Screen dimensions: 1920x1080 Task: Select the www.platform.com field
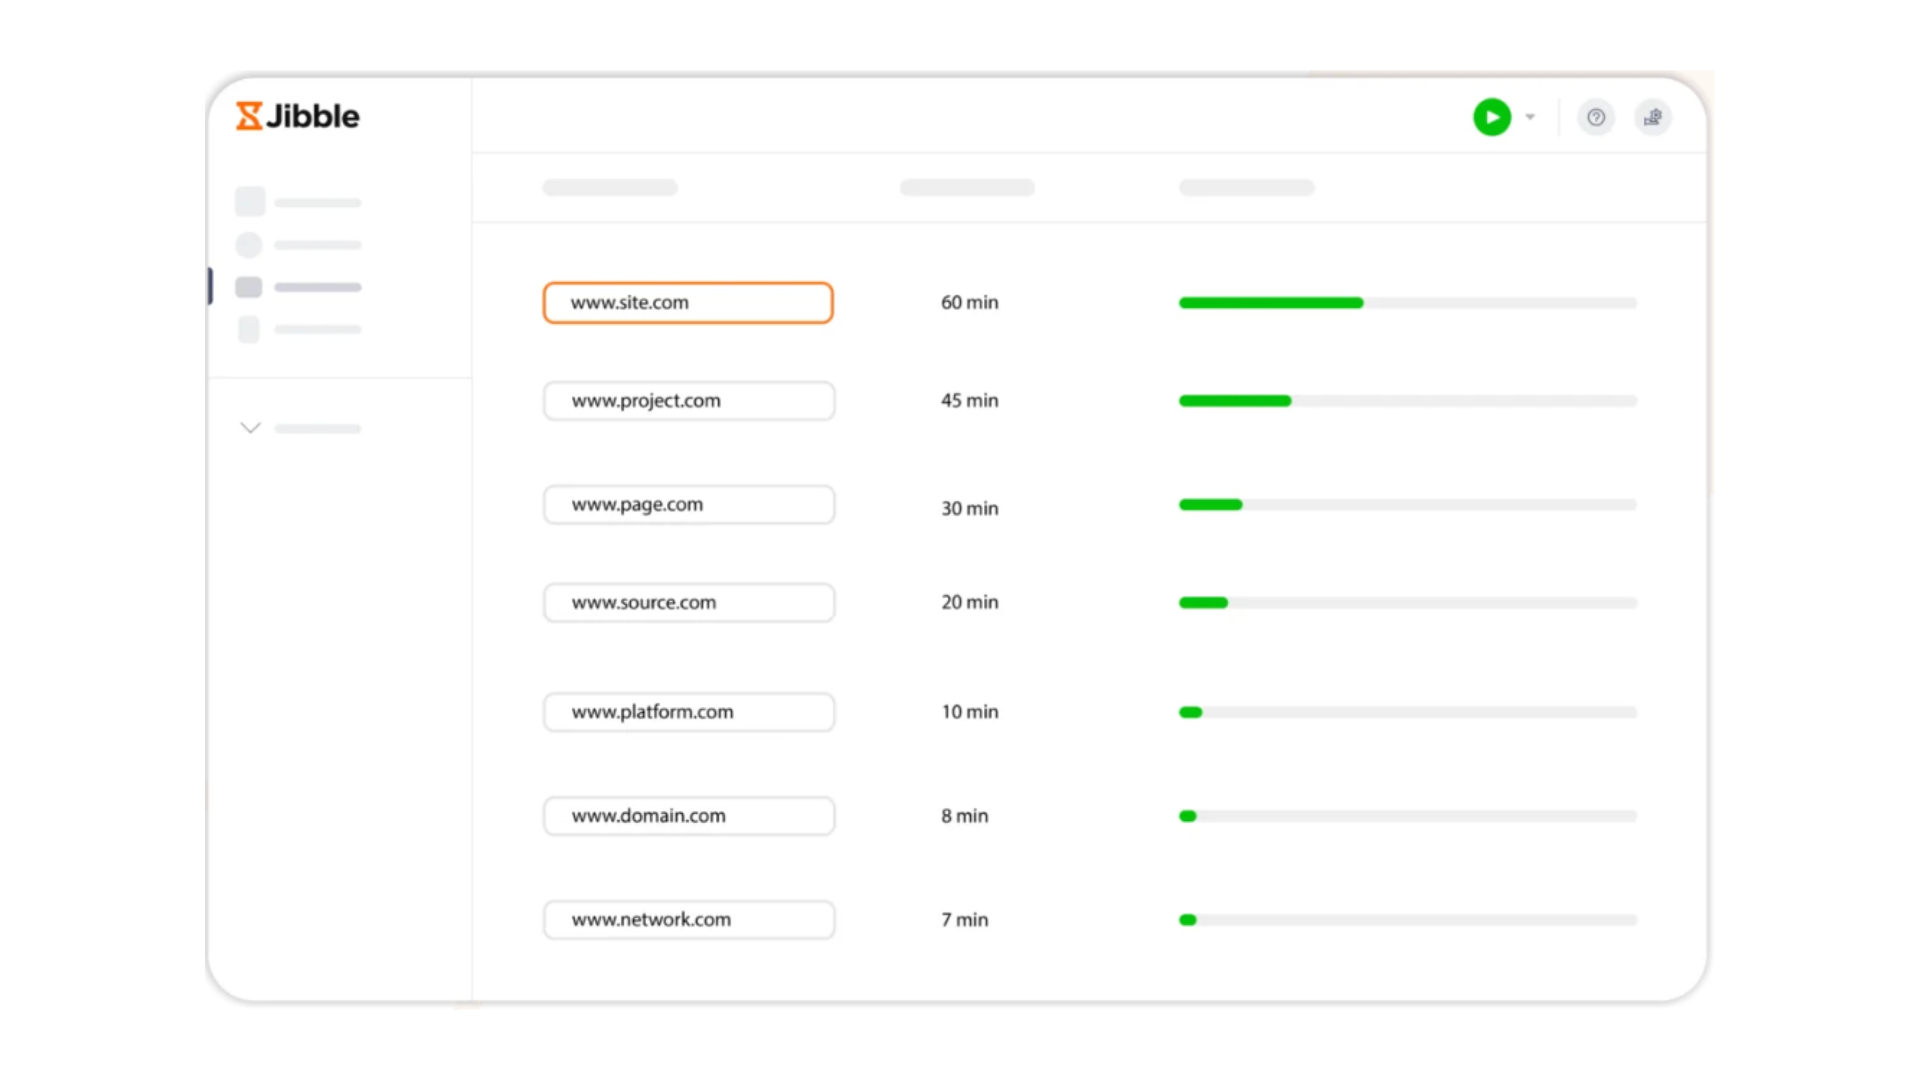tap(689, 712)
